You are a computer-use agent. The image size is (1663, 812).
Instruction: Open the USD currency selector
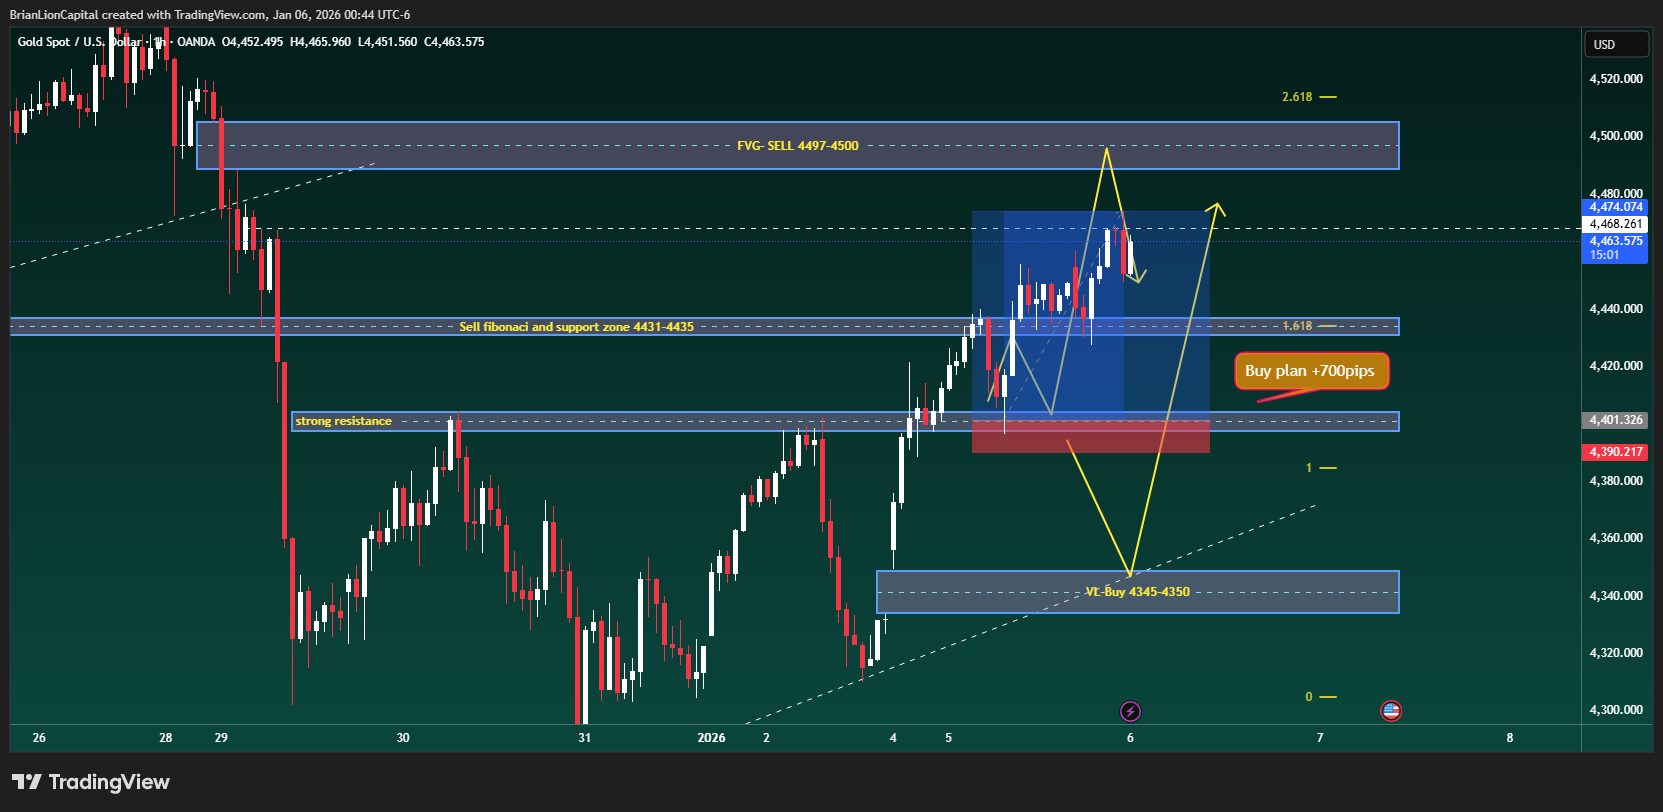1616,44
